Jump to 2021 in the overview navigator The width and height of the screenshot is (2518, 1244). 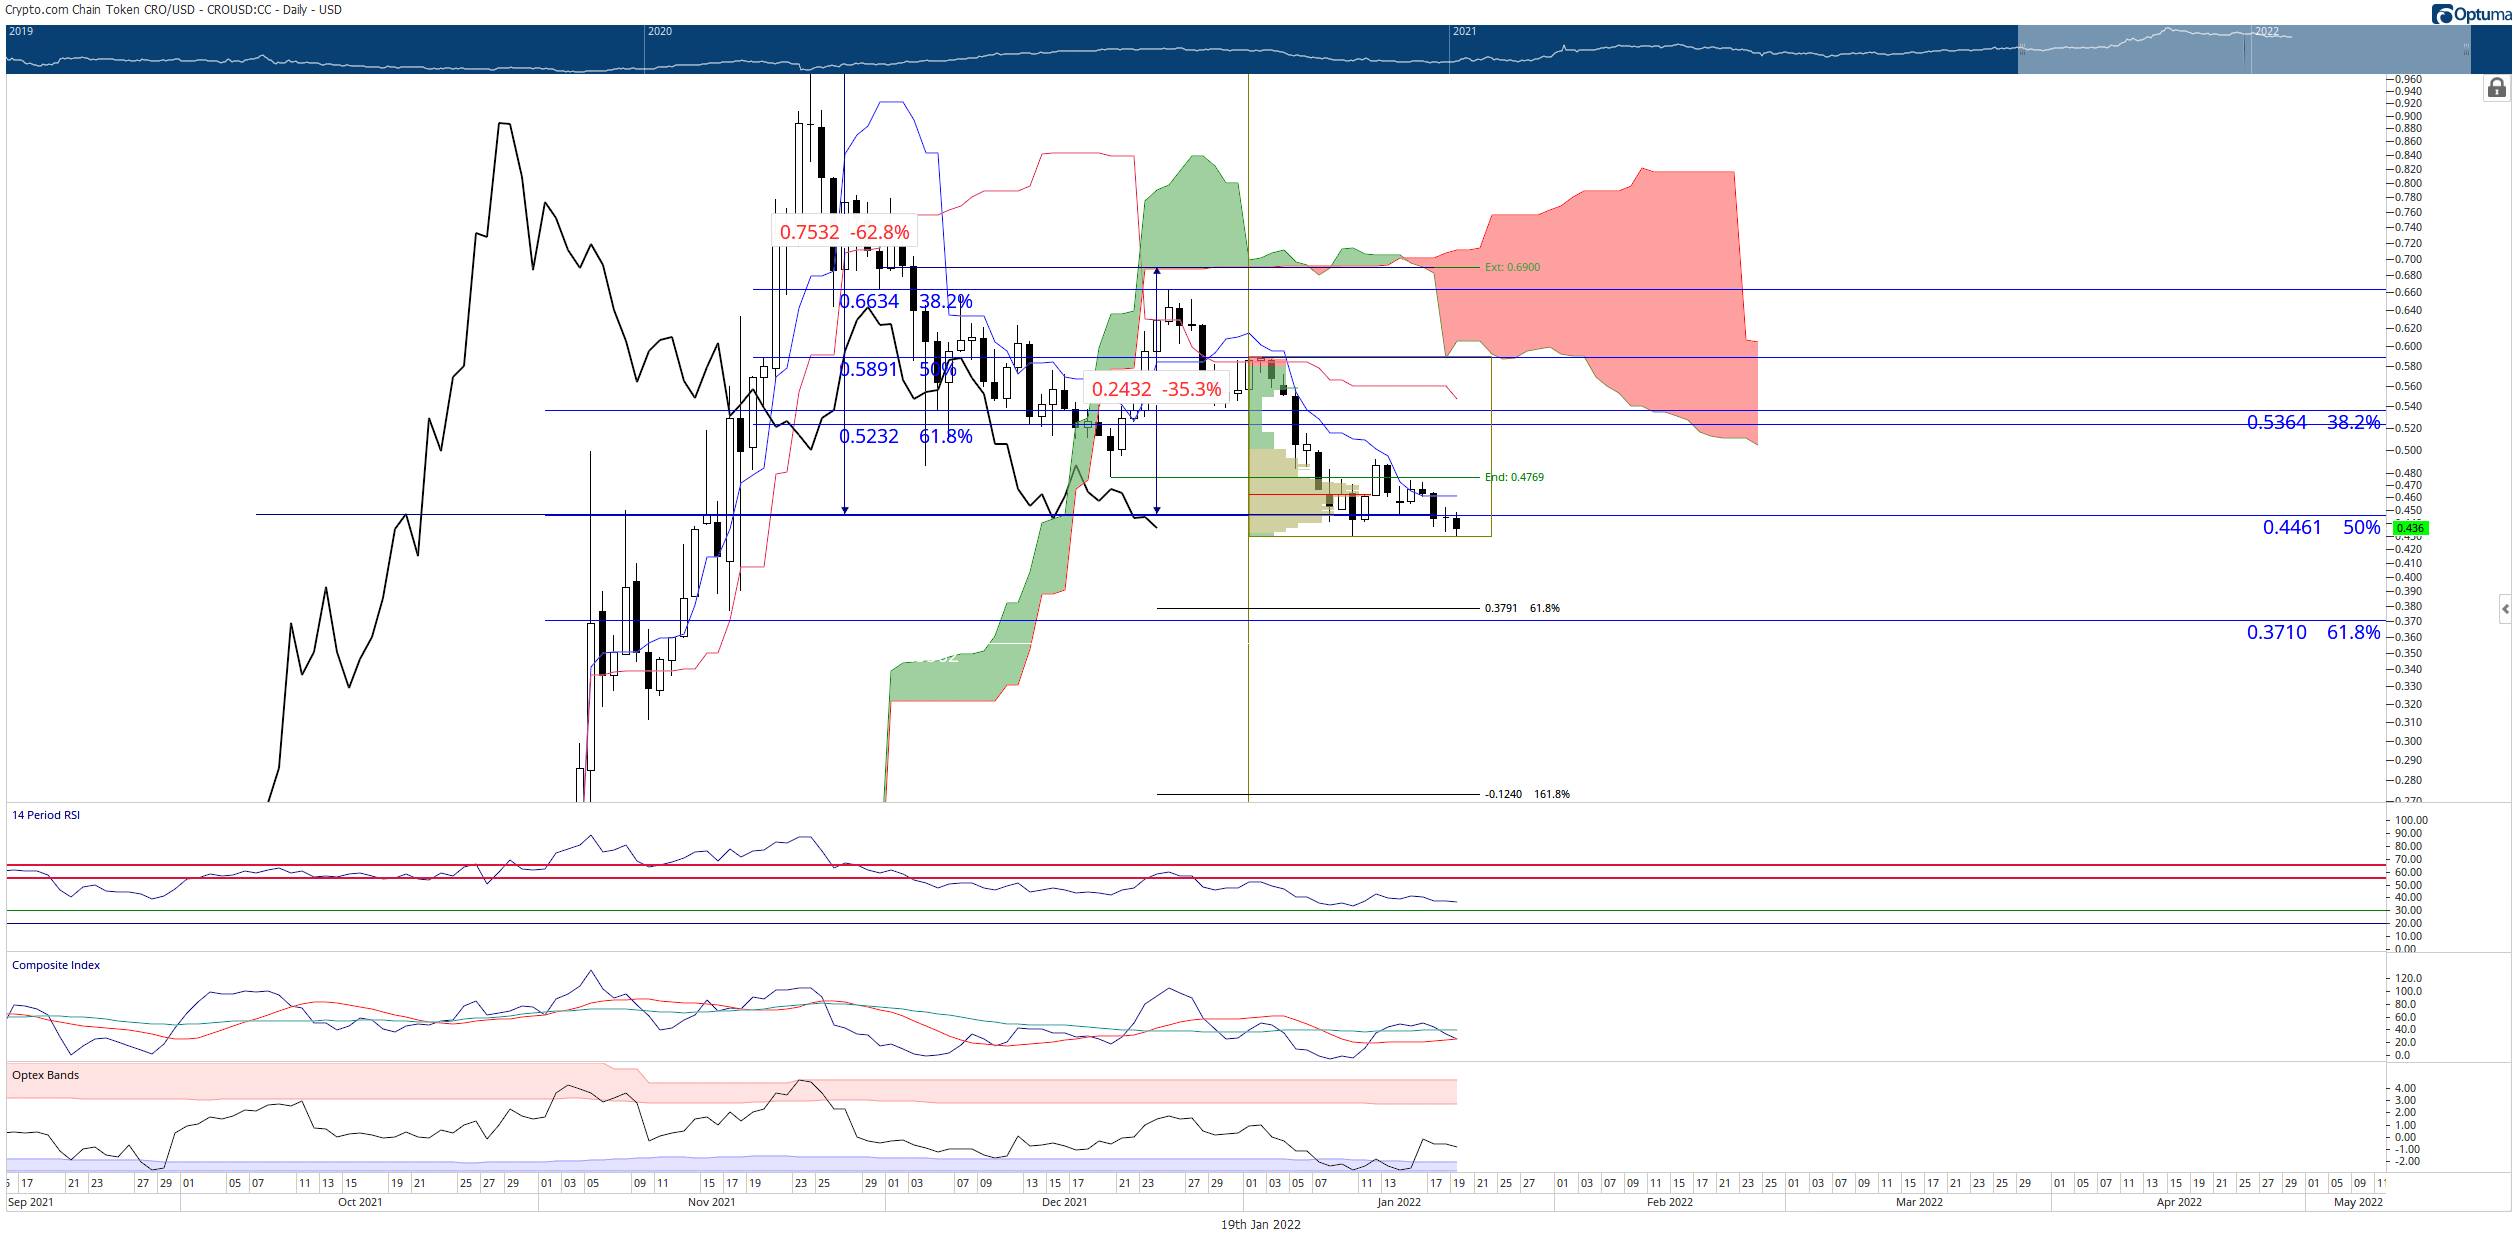coord(1464,31)
